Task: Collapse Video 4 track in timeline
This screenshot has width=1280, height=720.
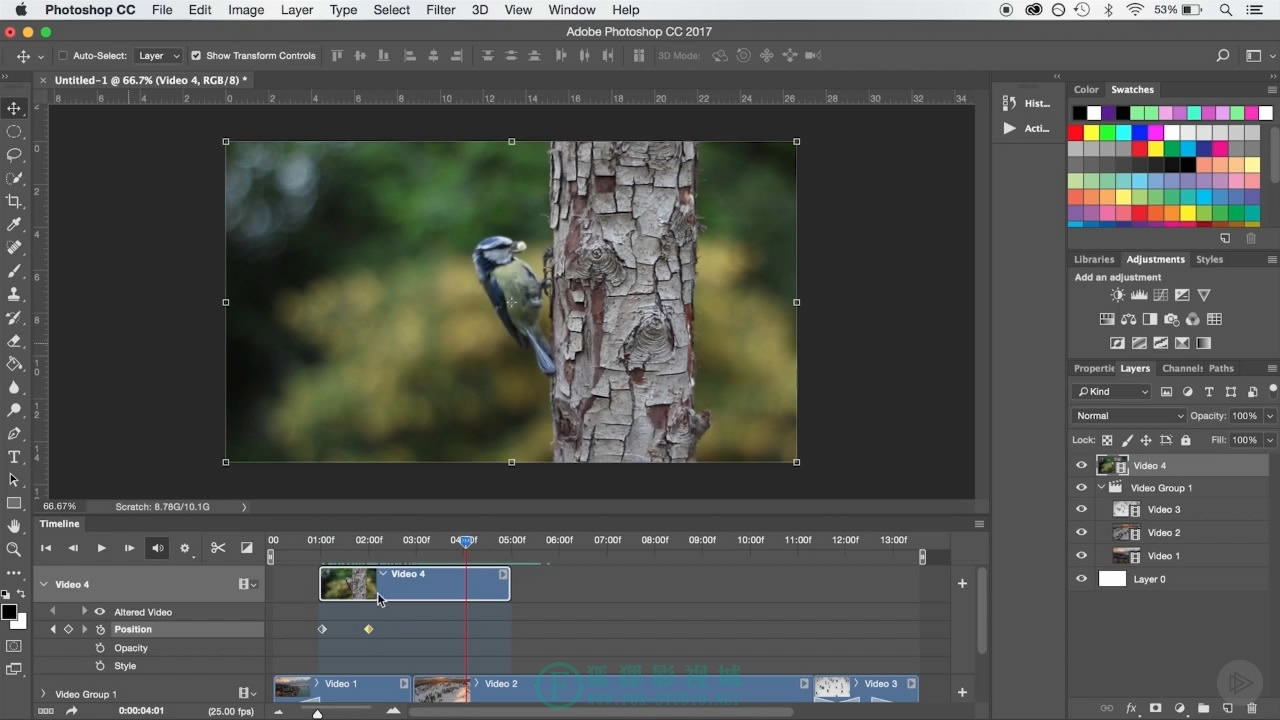Action: (x=43, y=584)
